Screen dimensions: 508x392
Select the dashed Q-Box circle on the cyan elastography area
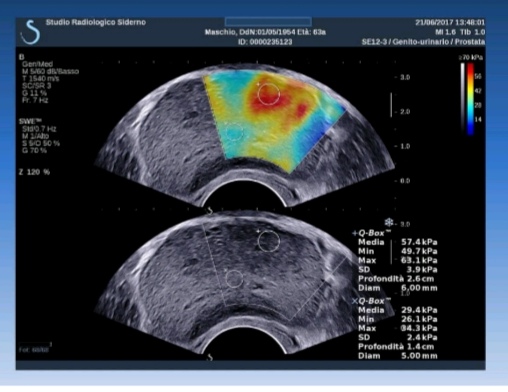pos(234,132)
